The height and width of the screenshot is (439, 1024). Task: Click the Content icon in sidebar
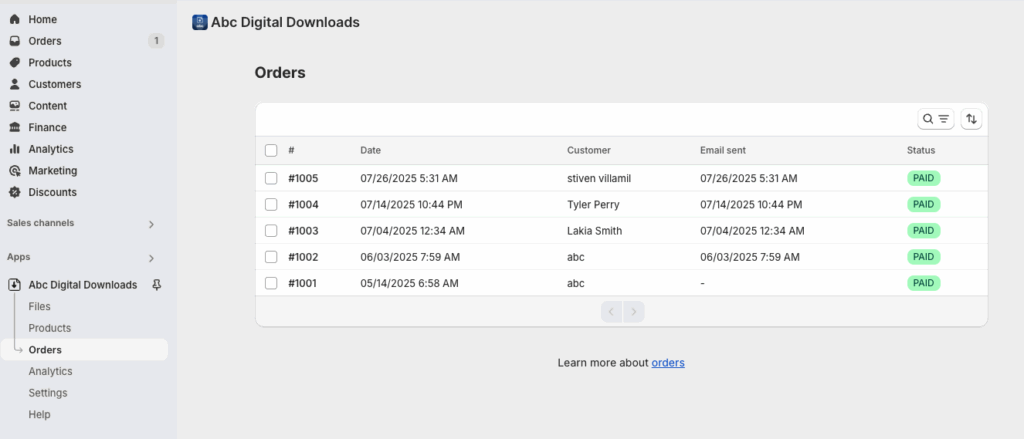coord(14,106)
